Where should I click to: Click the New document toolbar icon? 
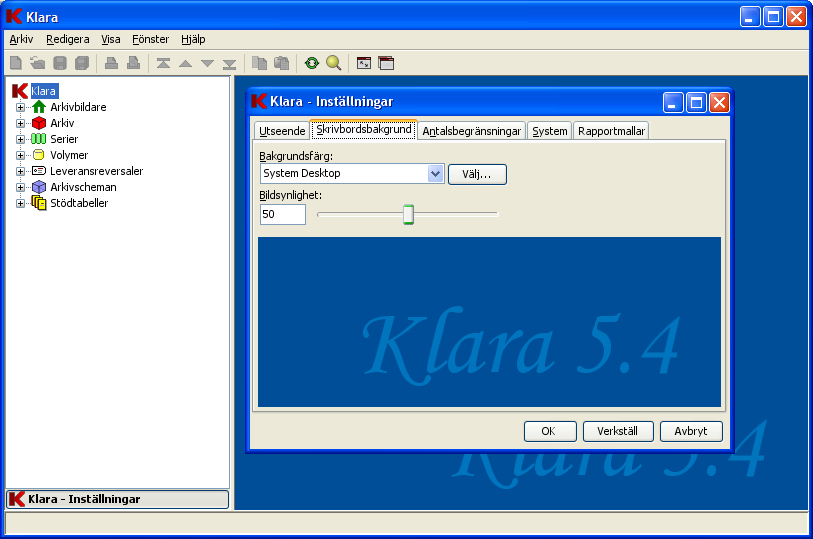pos(16,63)
